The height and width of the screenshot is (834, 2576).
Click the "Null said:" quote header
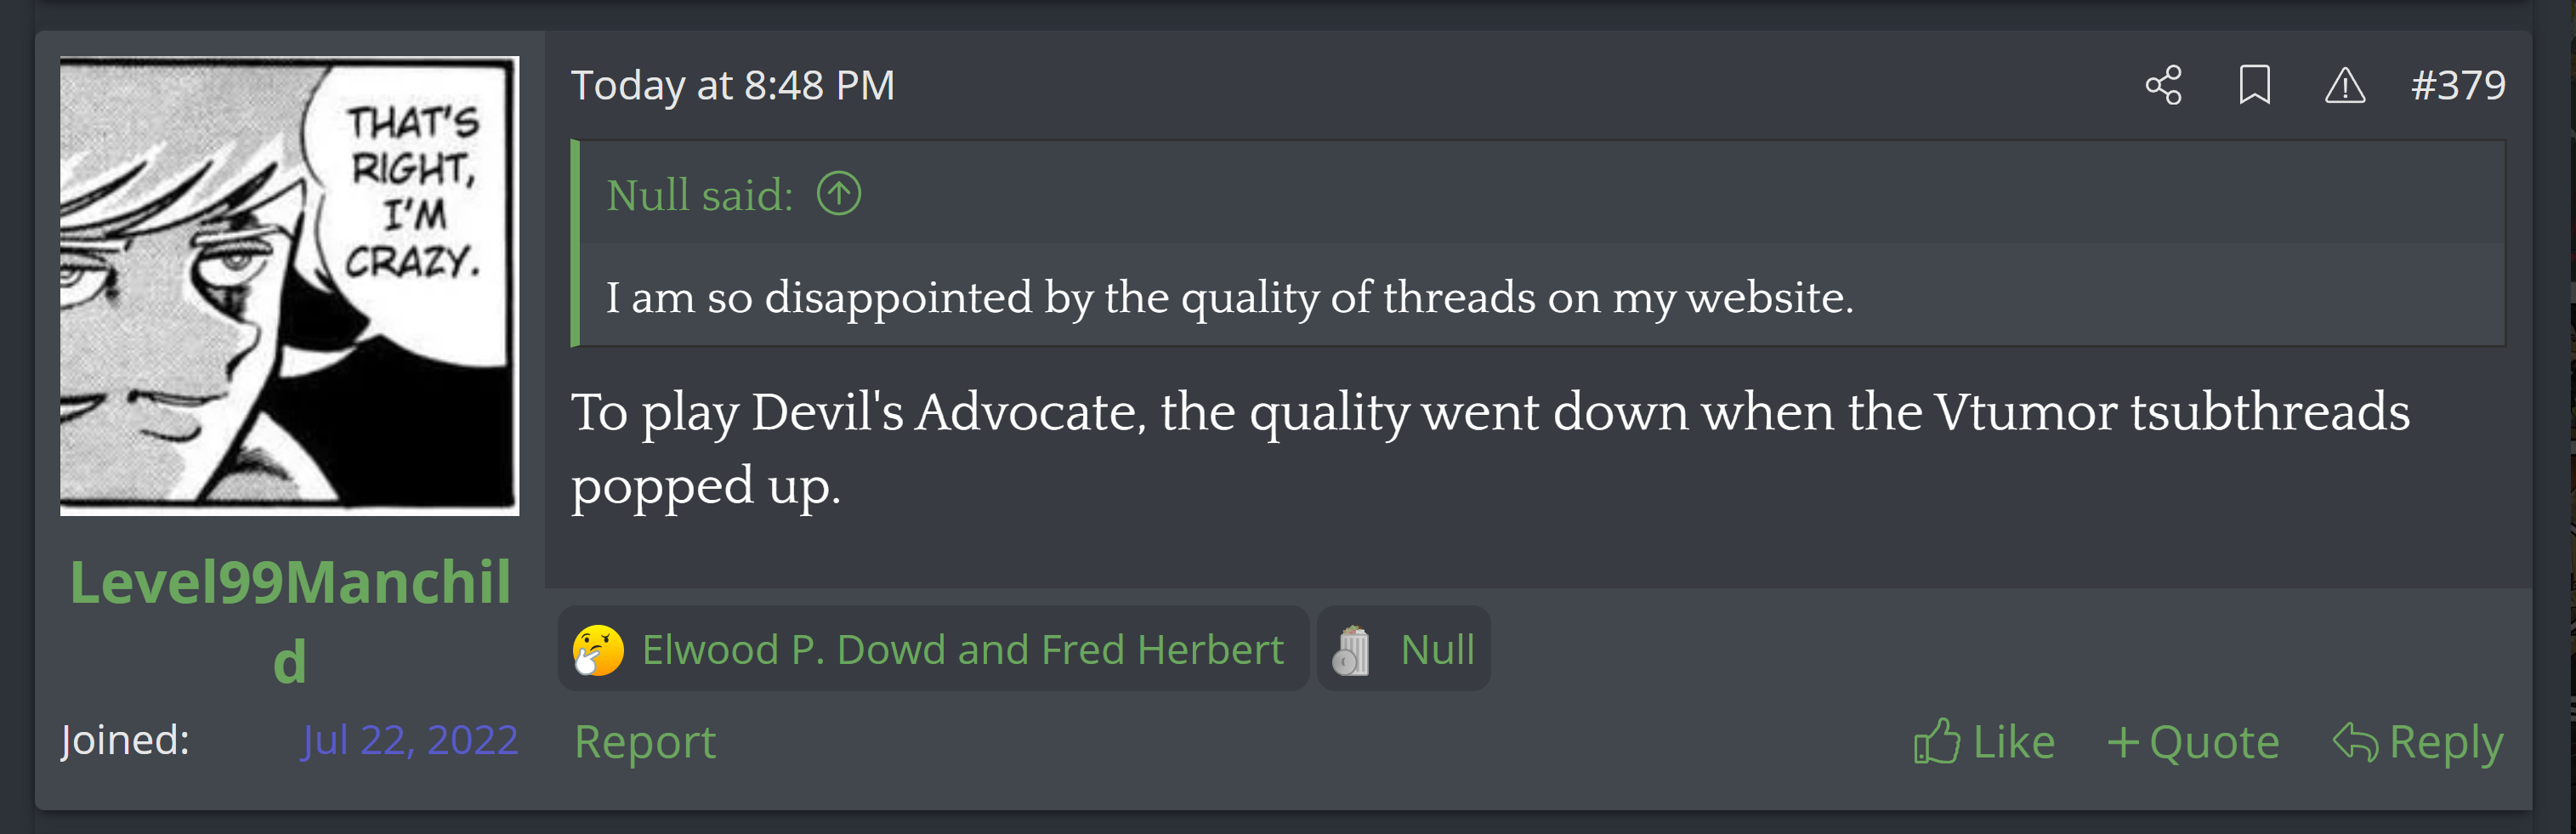click(699, 195)
